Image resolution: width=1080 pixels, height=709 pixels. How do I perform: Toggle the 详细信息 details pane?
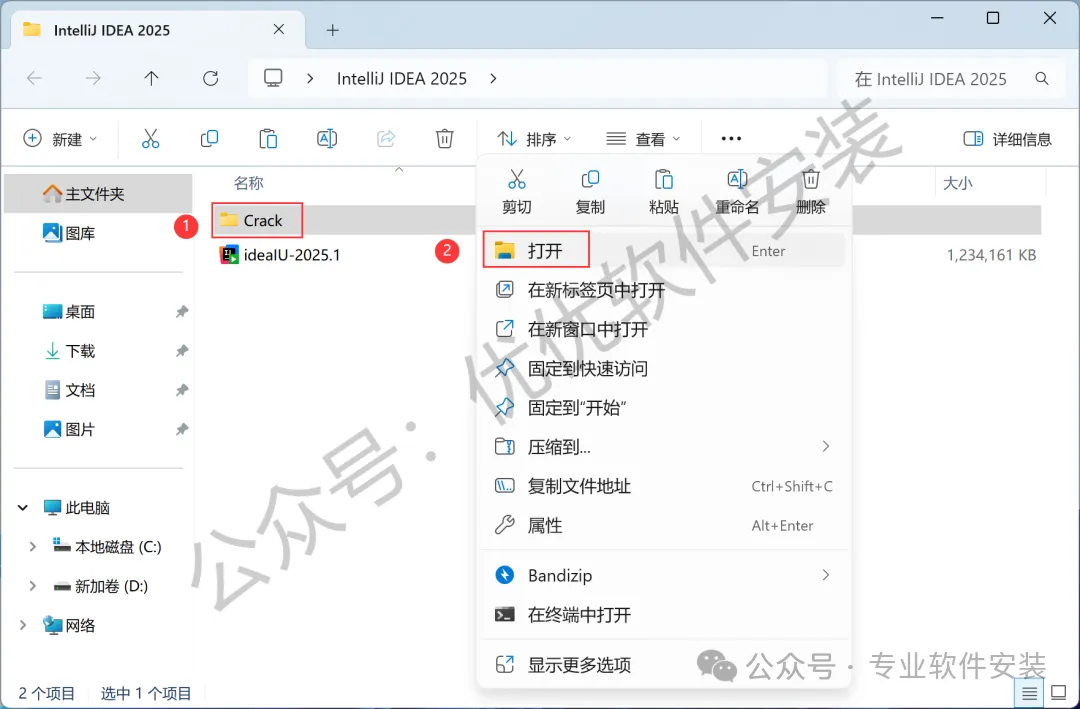point(1007,139)
